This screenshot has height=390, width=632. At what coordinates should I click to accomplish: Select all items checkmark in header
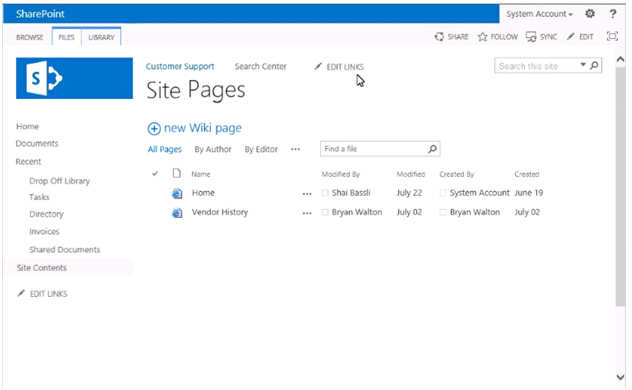pyautogui.click(x=155, y=174)
